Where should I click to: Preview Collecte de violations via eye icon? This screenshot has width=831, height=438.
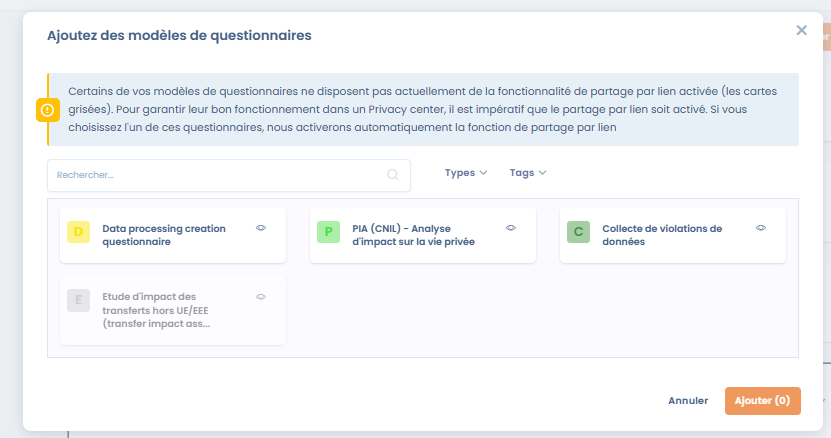point(761,228)
